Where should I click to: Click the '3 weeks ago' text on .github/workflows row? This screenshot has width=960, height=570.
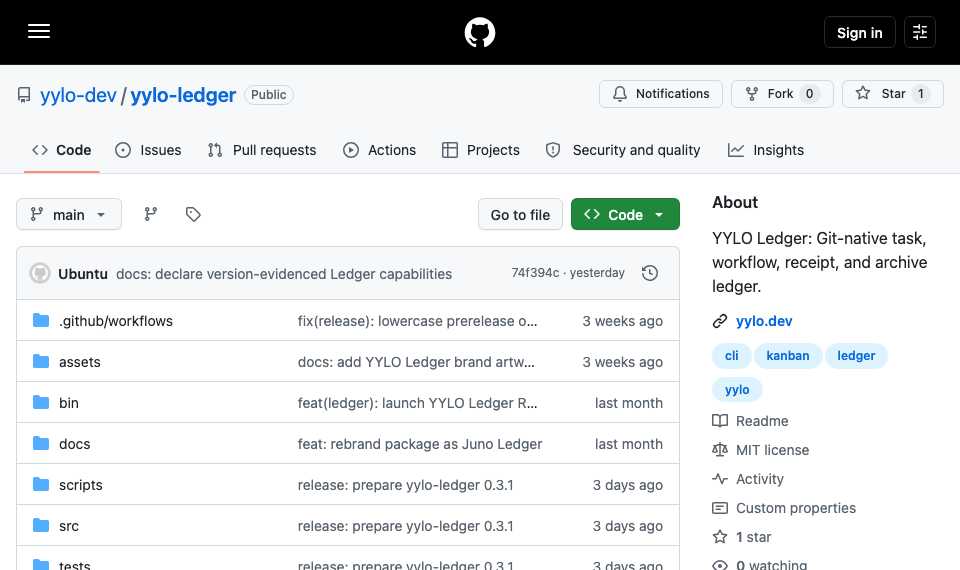(622, 321)
